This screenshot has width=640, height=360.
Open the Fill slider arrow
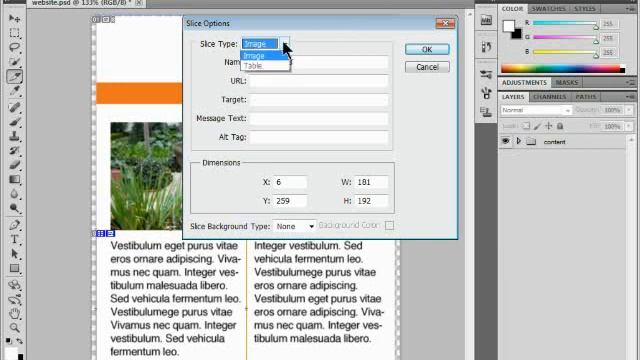coord(629,126)
